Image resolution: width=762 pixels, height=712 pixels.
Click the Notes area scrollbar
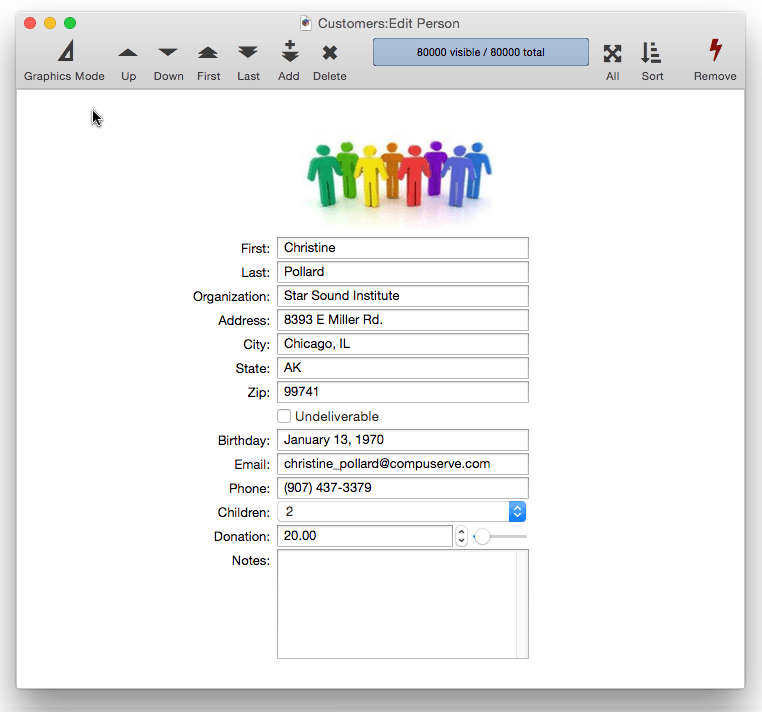pyautogui.click(x=522, y=604)
